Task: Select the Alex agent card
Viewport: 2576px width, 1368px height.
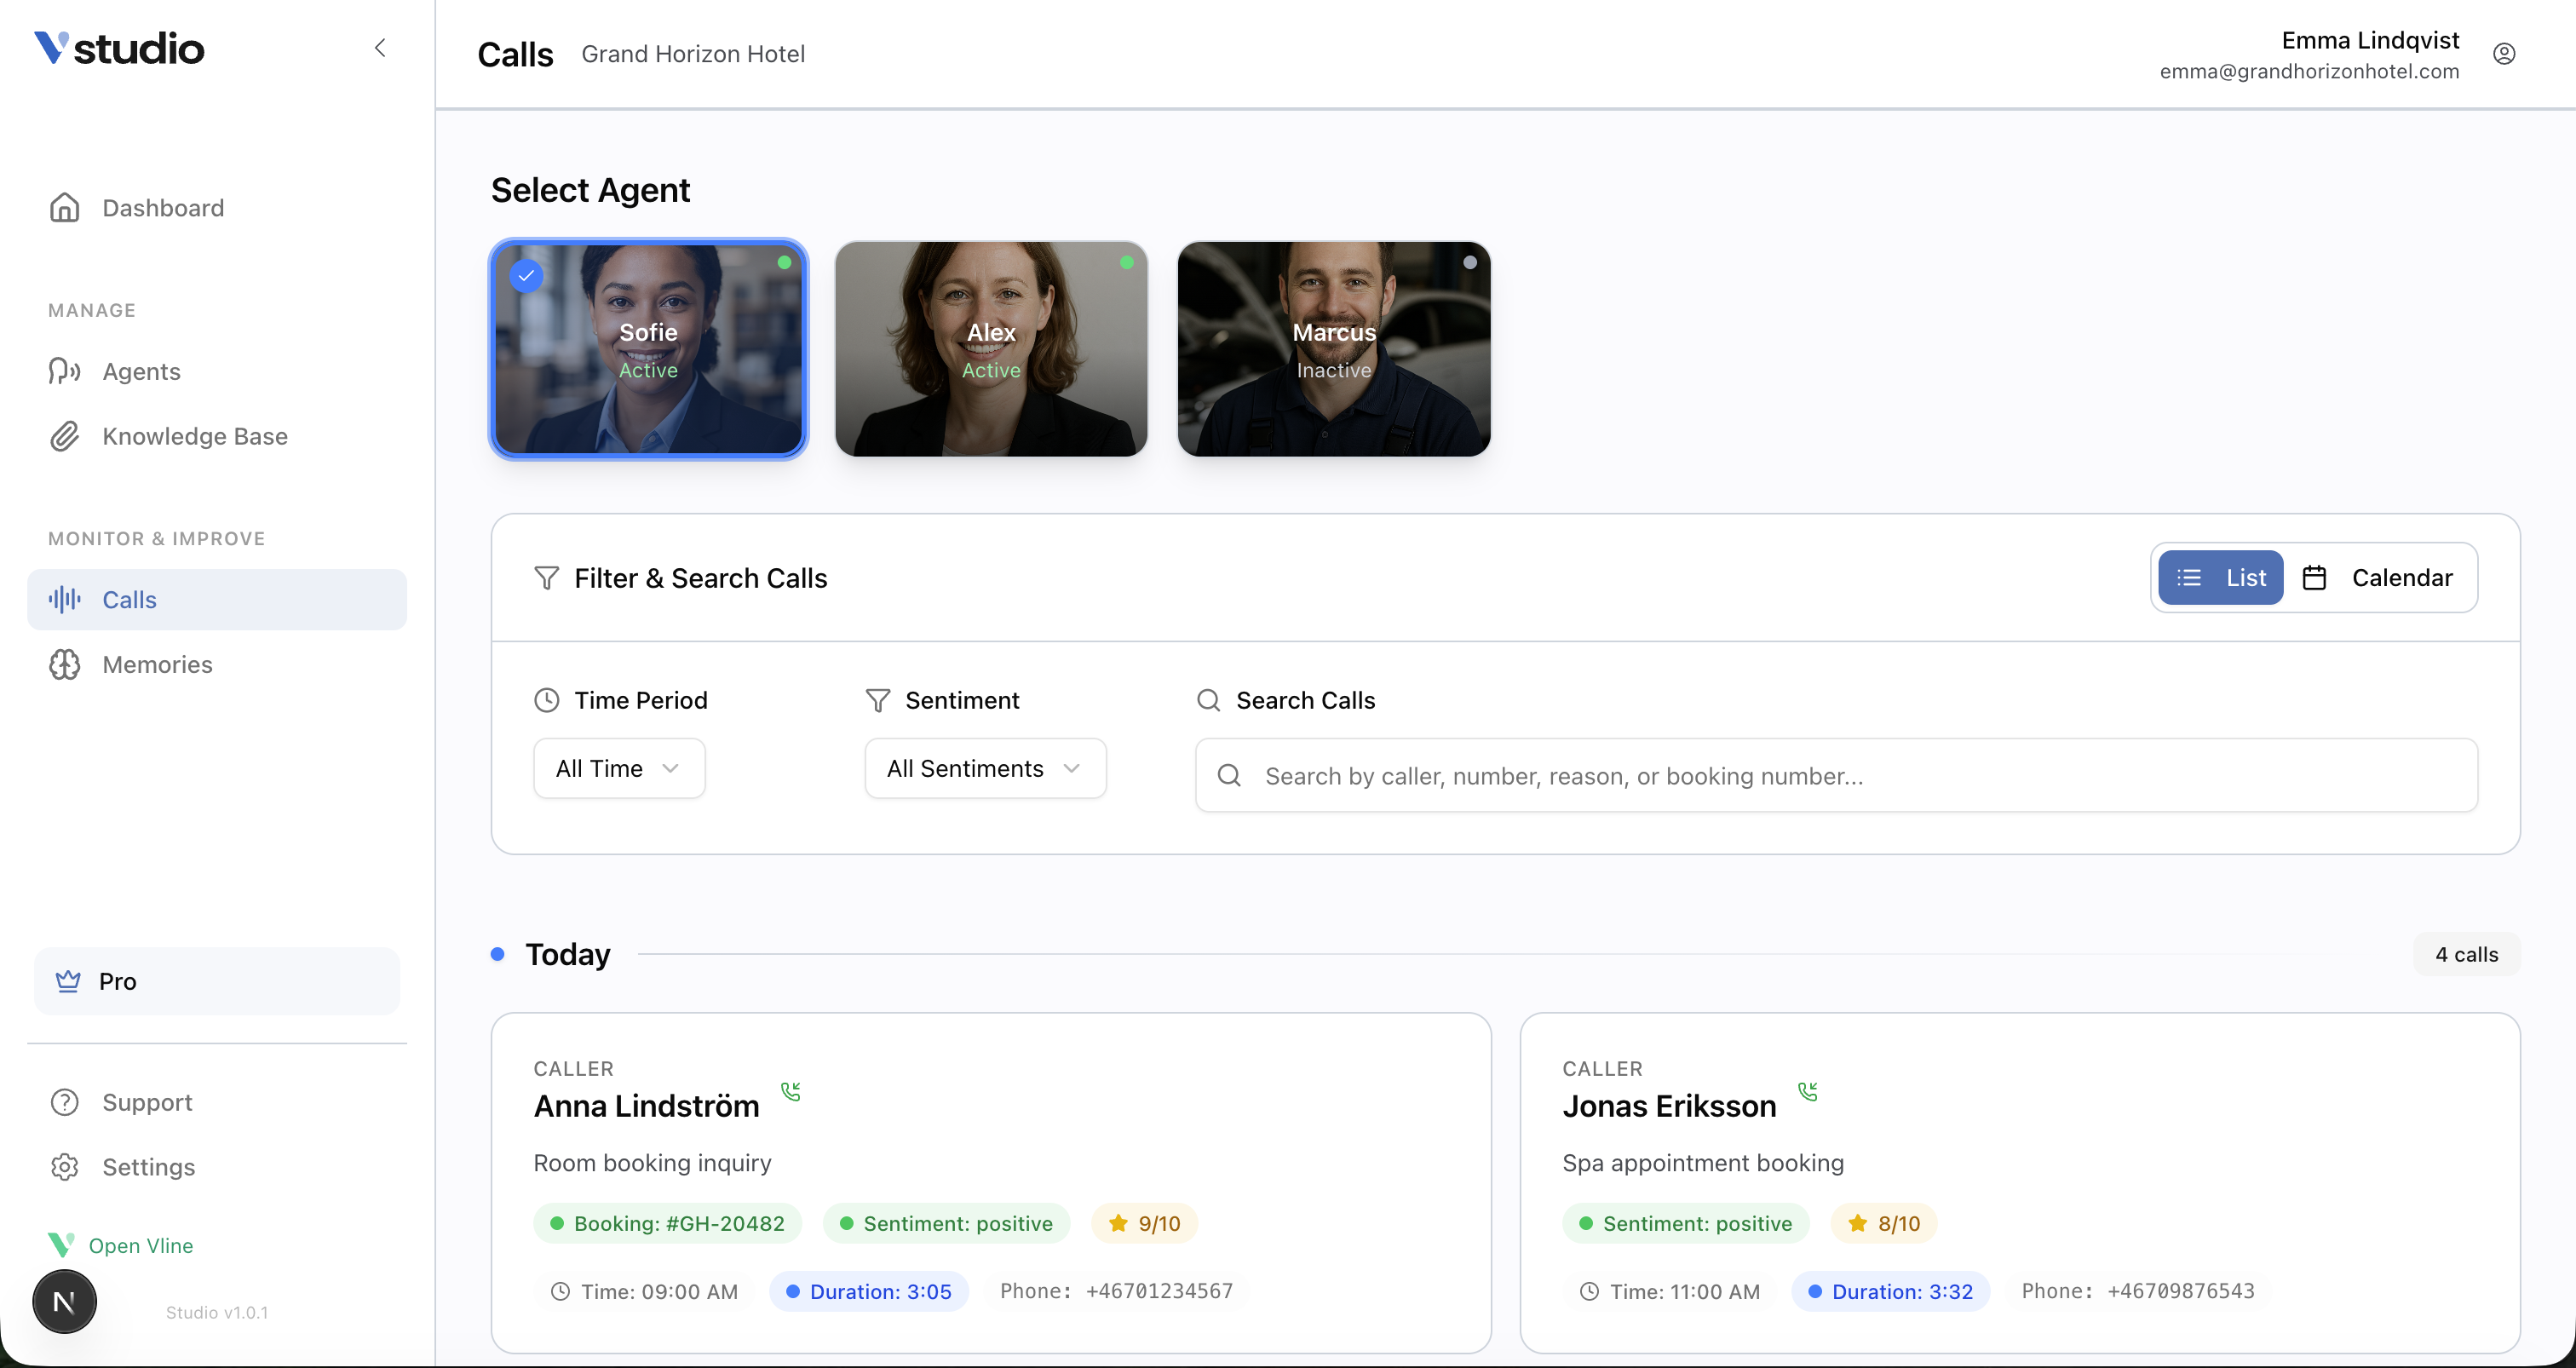Action: [x=990, y=349]
